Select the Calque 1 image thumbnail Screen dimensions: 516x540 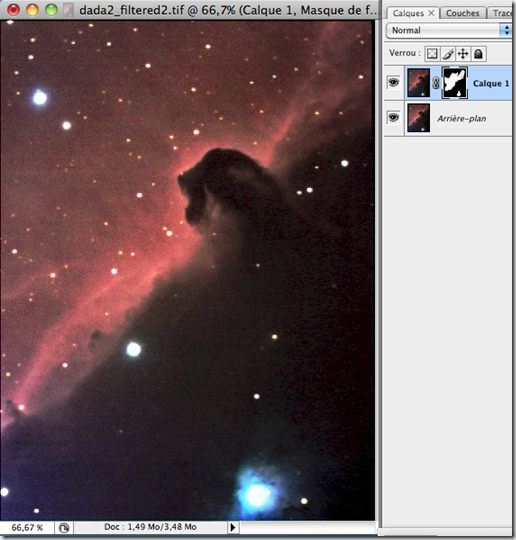tap(419, 83)
